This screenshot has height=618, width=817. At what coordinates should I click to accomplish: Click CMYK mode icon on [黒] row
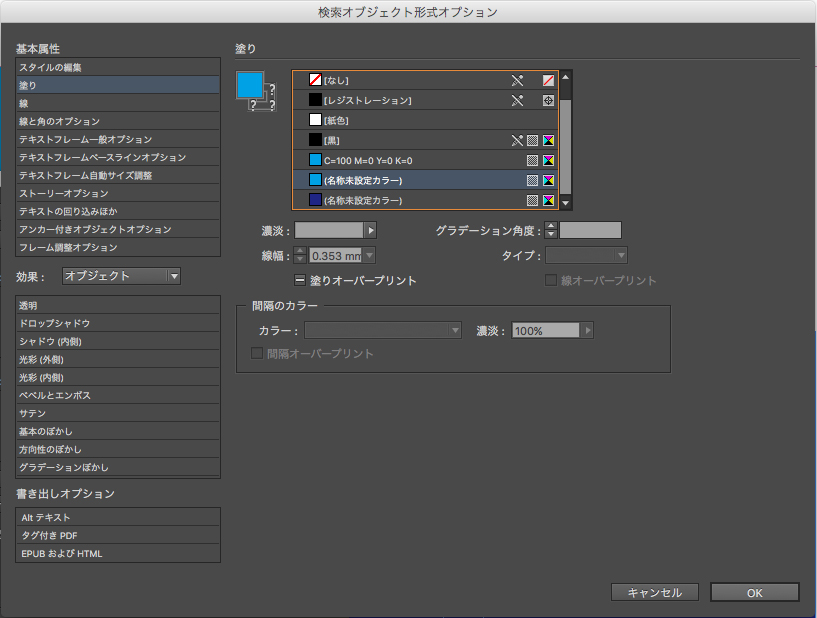click(x=548, y=141)
